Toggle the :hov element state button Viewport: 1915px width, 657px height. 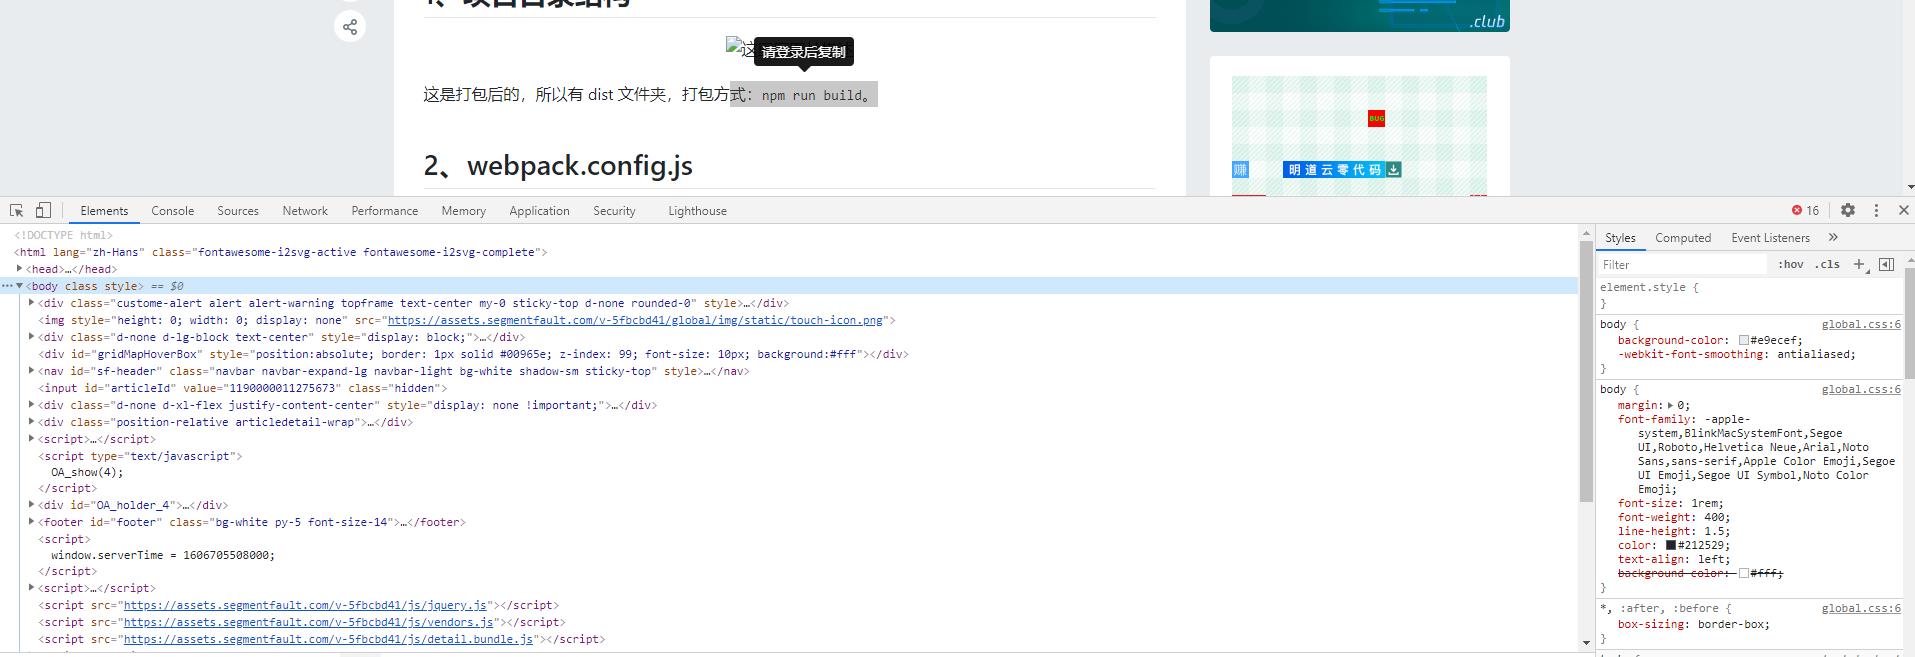tap(1790, 264)
